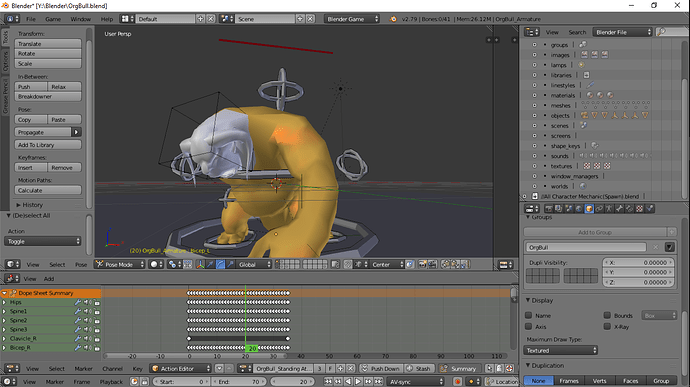
Task: Collapse the Dope Sheet Summary row
Action: point(4,293)
